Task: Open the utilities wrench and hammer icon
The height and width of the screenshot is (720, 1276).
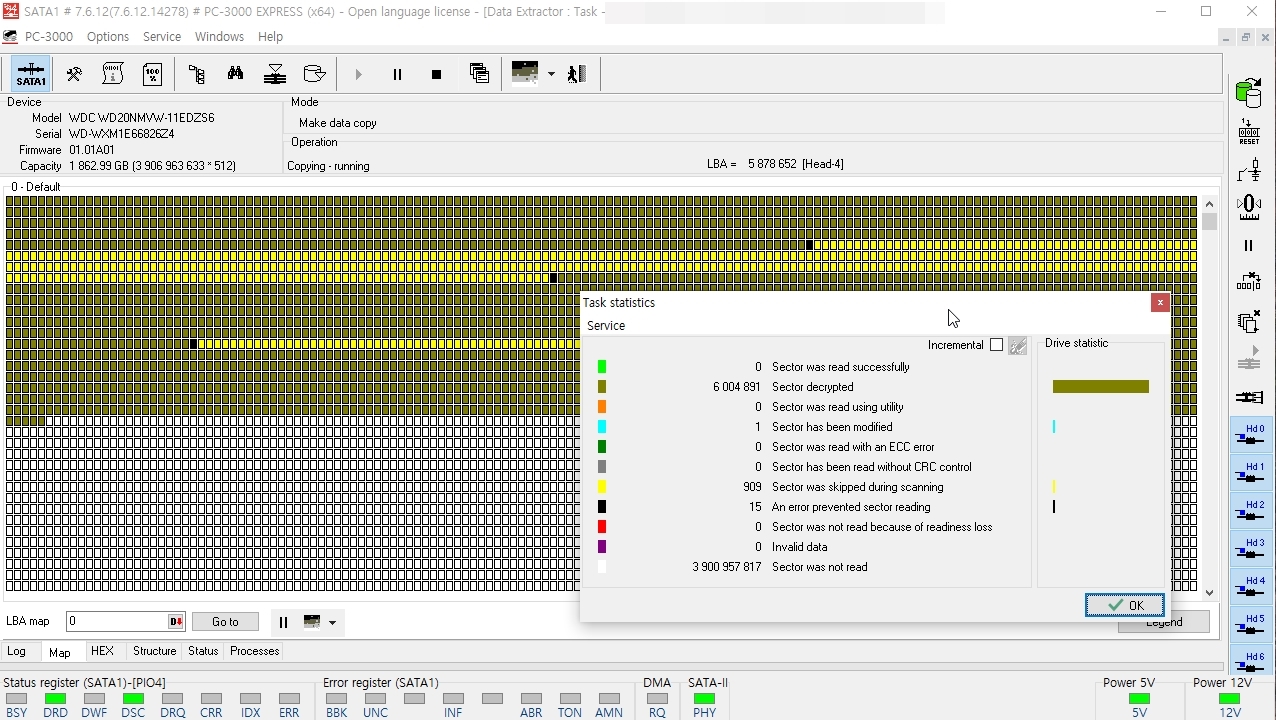Action: coord(74,74)
